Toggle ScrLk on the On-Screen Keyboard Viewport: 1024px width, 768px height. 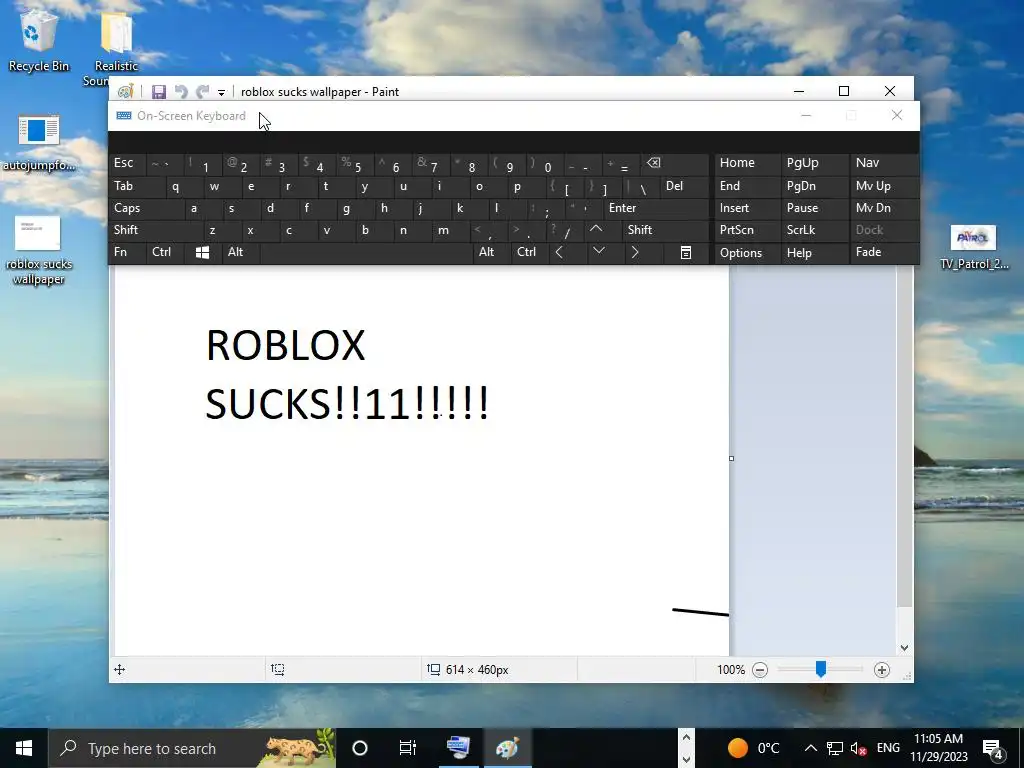point(814,230)
